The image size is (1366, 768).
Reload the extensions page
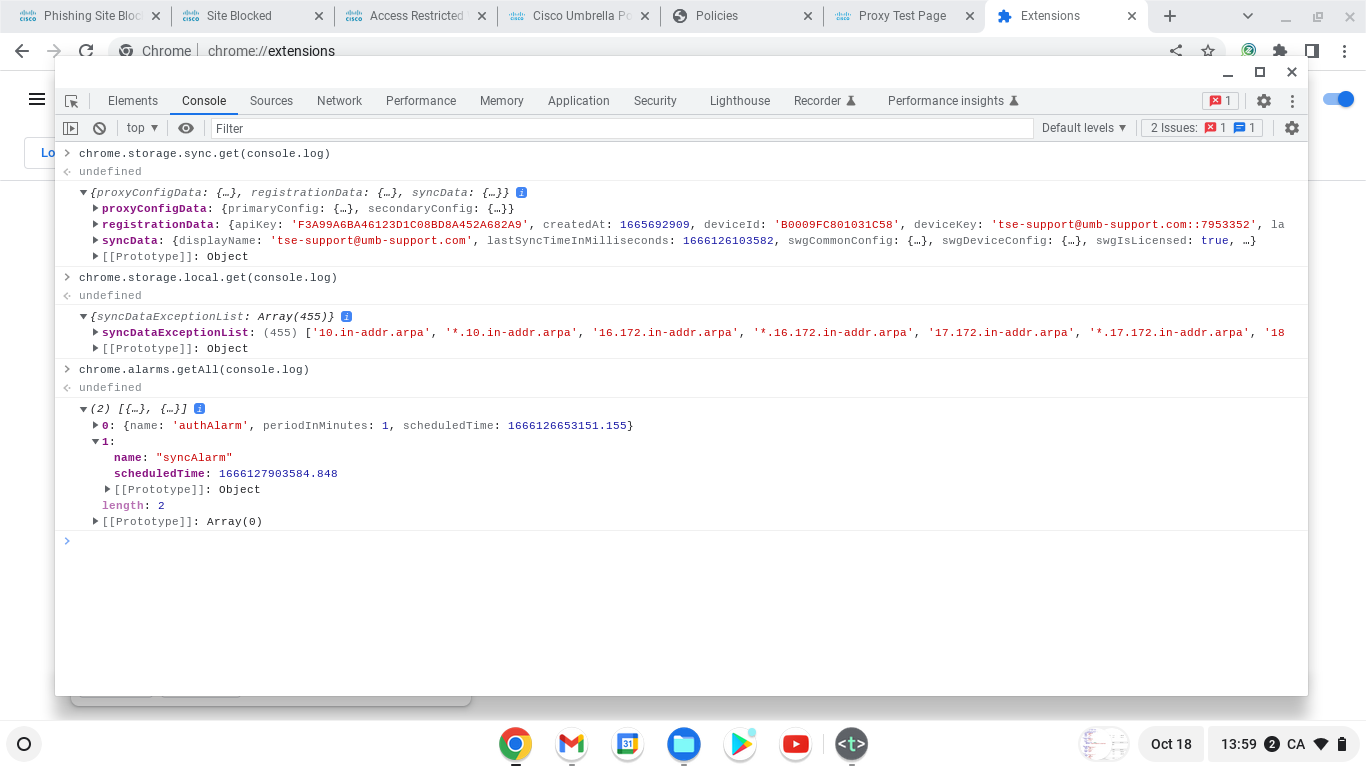(86, 51)
